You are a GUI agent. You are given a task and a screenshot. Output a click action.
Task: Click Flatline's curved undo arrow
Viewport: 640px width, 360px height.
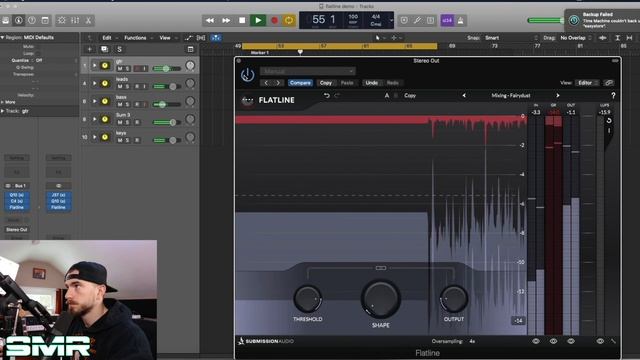pyautogui.click(x=327, y=96)
